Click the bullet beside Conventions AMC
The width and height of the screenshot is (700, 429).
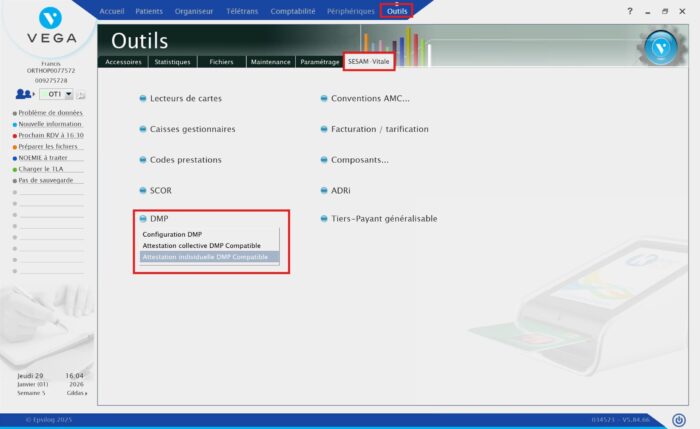pyautogui.click(x=324, y=99)
